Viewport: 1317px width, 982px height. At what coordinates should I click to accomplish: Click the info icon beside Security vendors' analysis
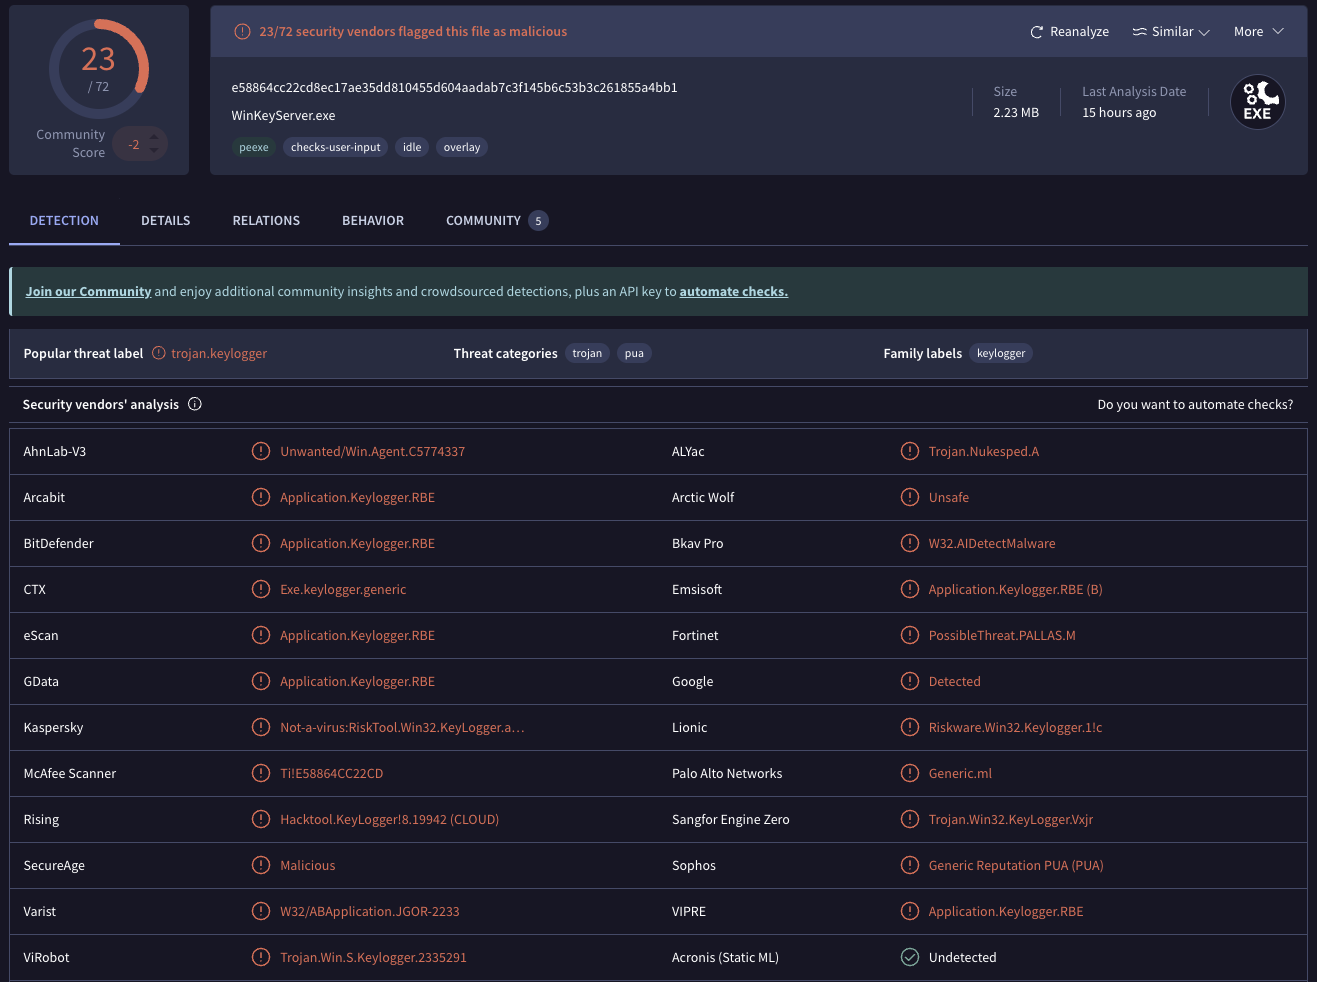click(x=195, y=404)
